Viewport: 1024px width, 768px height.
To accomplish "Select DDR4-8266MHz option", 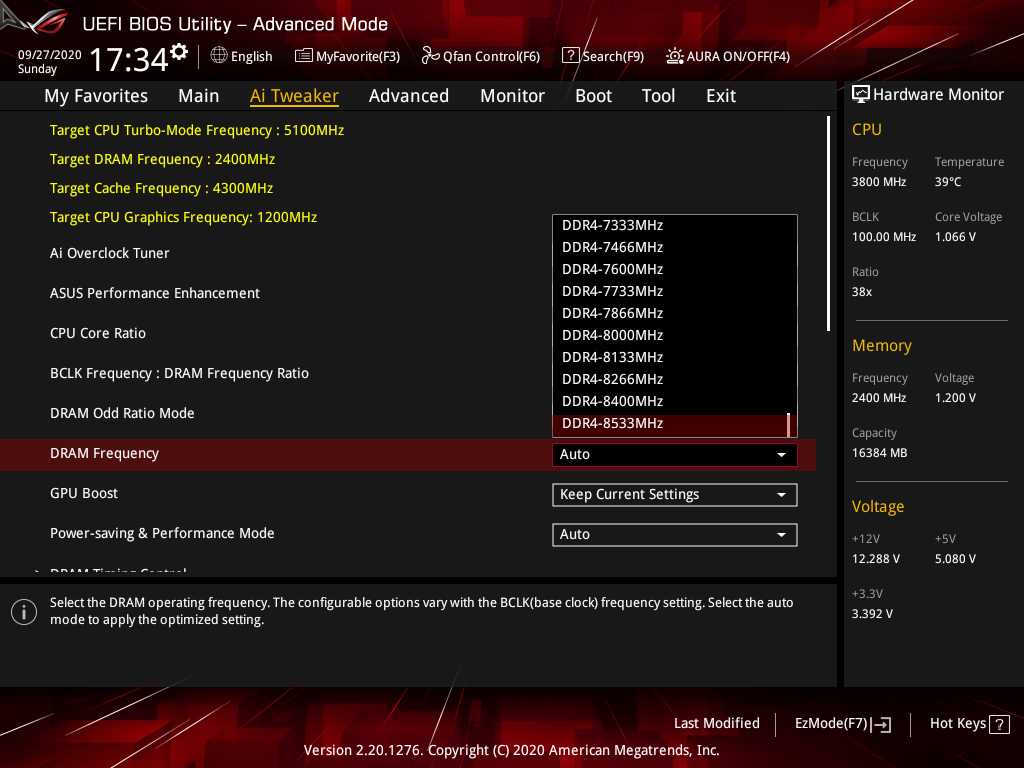I will (x=675, y=379).
